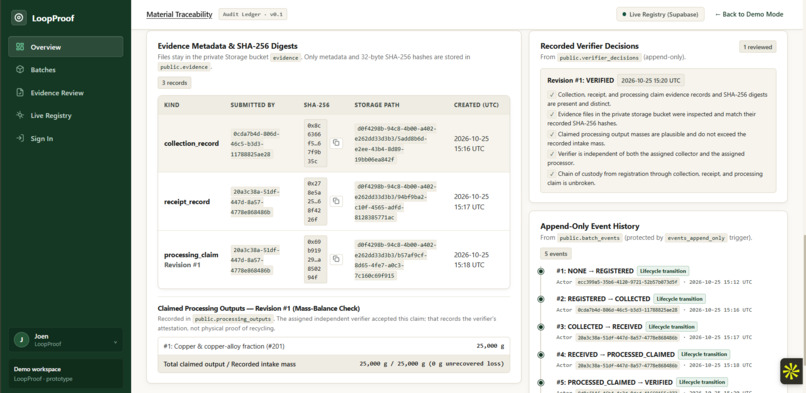The width and height of the screenshot is (806, 393).
Task: Click event #1 NONE → REGISTERED timeline marker
Action: (541, 271)
